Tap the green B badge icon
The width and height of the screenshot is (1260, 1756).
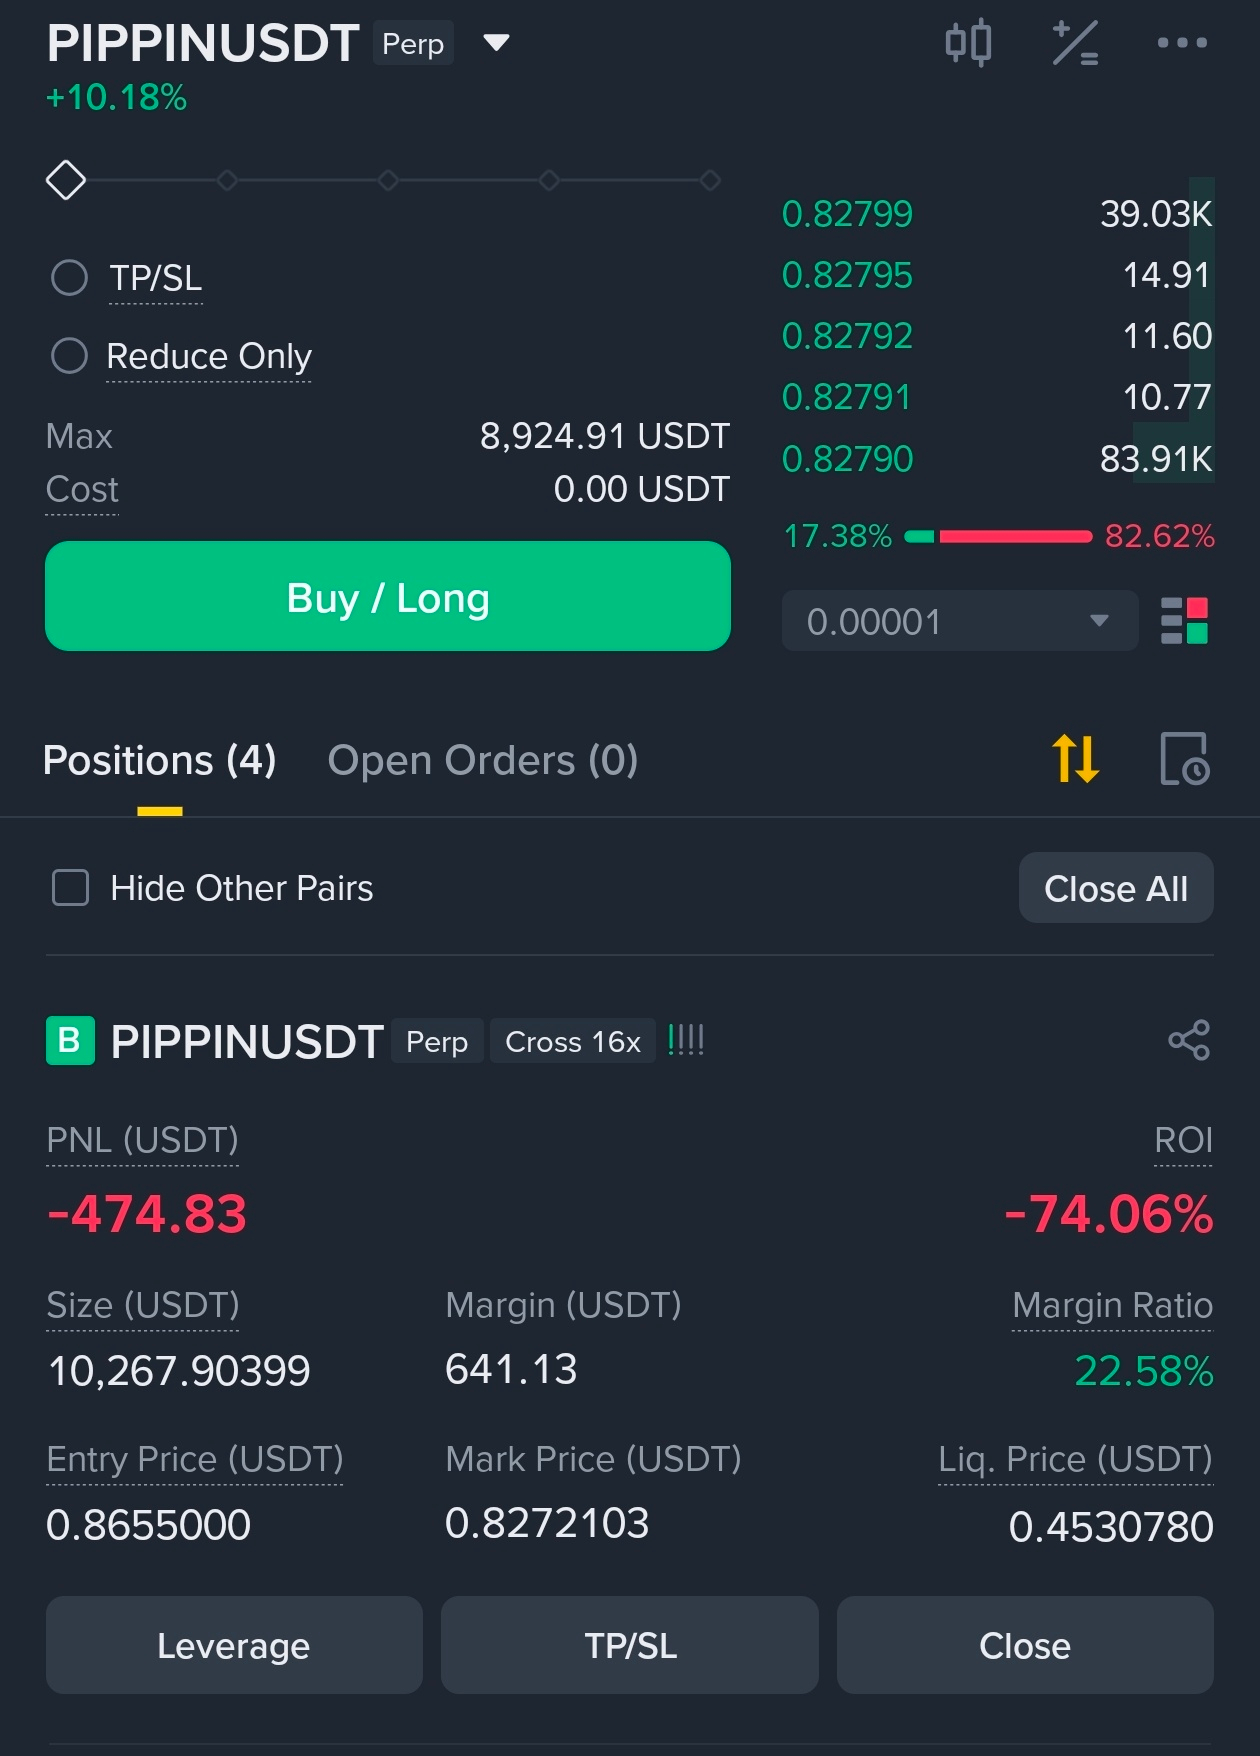click(70, 1041)
